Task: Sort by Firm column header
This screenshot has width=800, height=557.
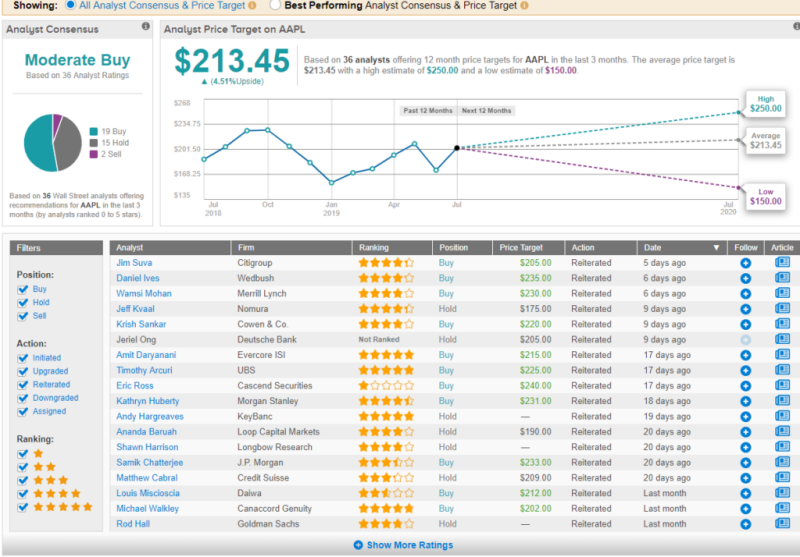Action: [291, 247]
